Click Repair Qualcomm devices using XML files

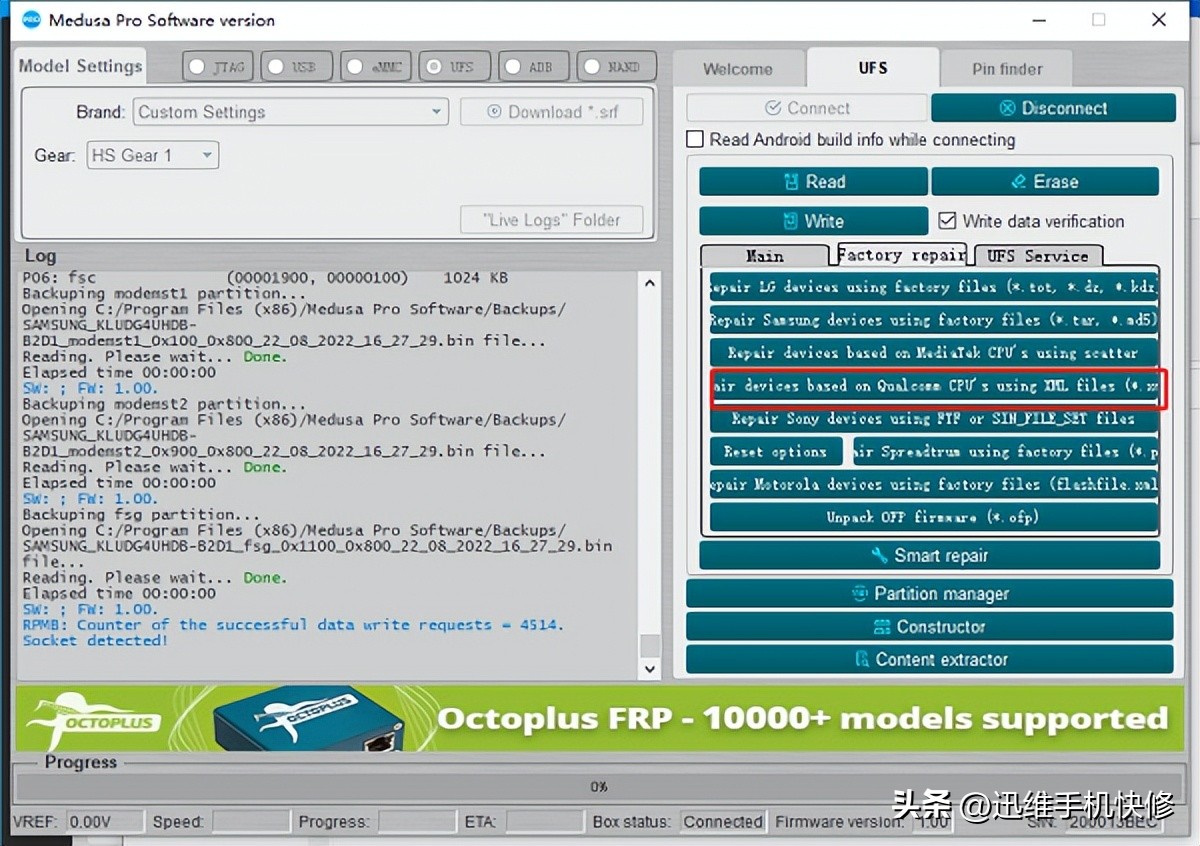(x=934, y=386)
